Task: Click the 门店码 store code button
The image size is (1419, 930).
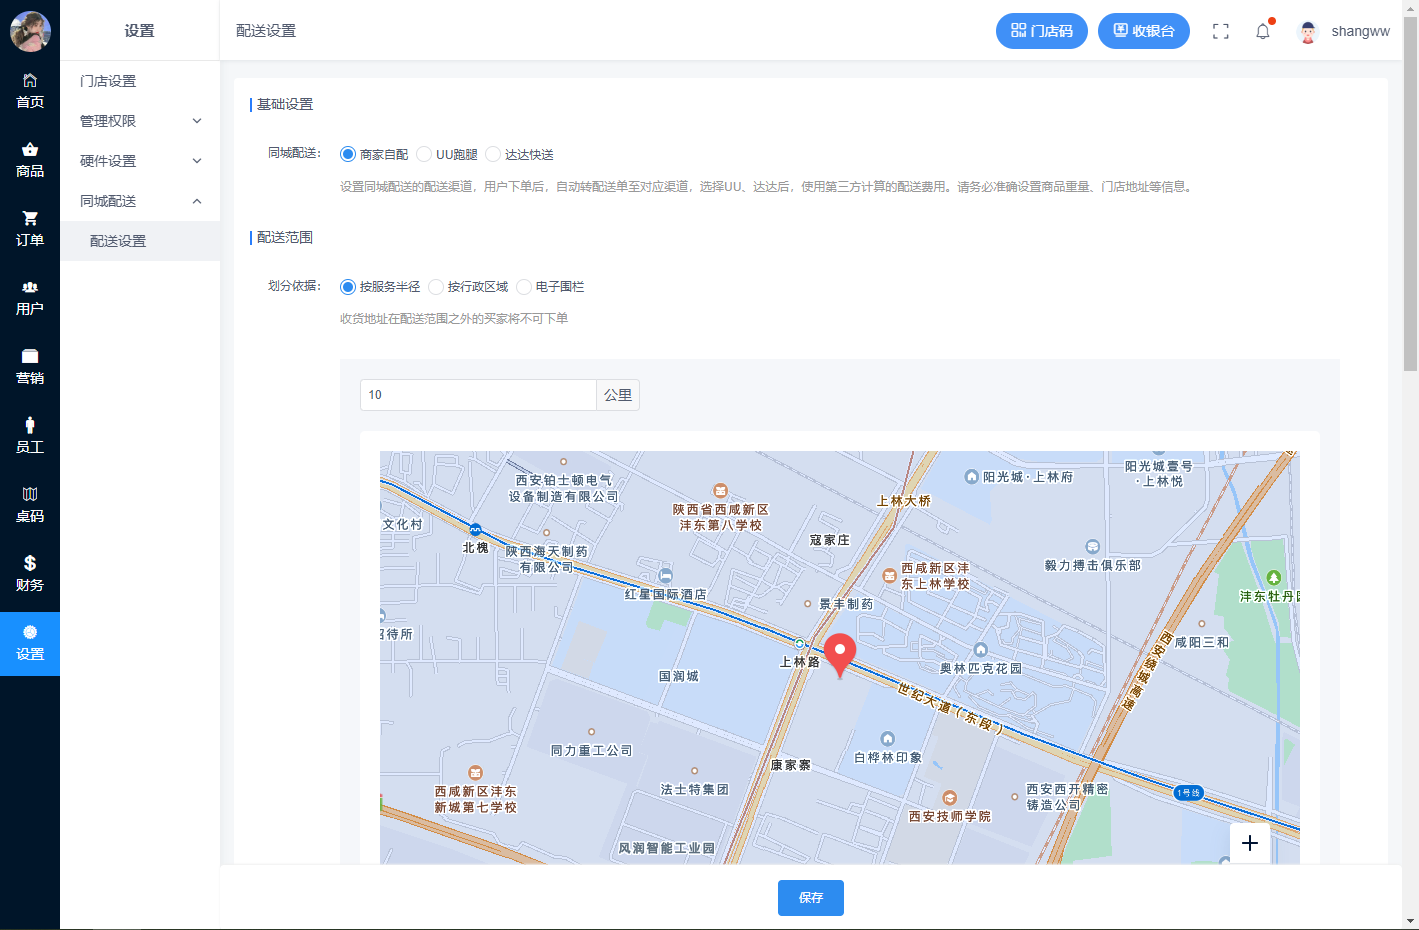Action: (1041, 31)
